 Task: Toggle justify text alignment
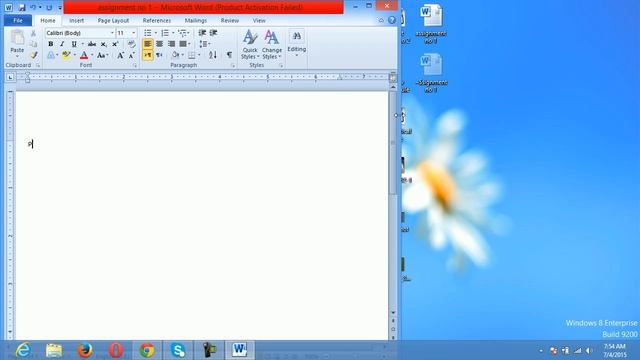183,44
